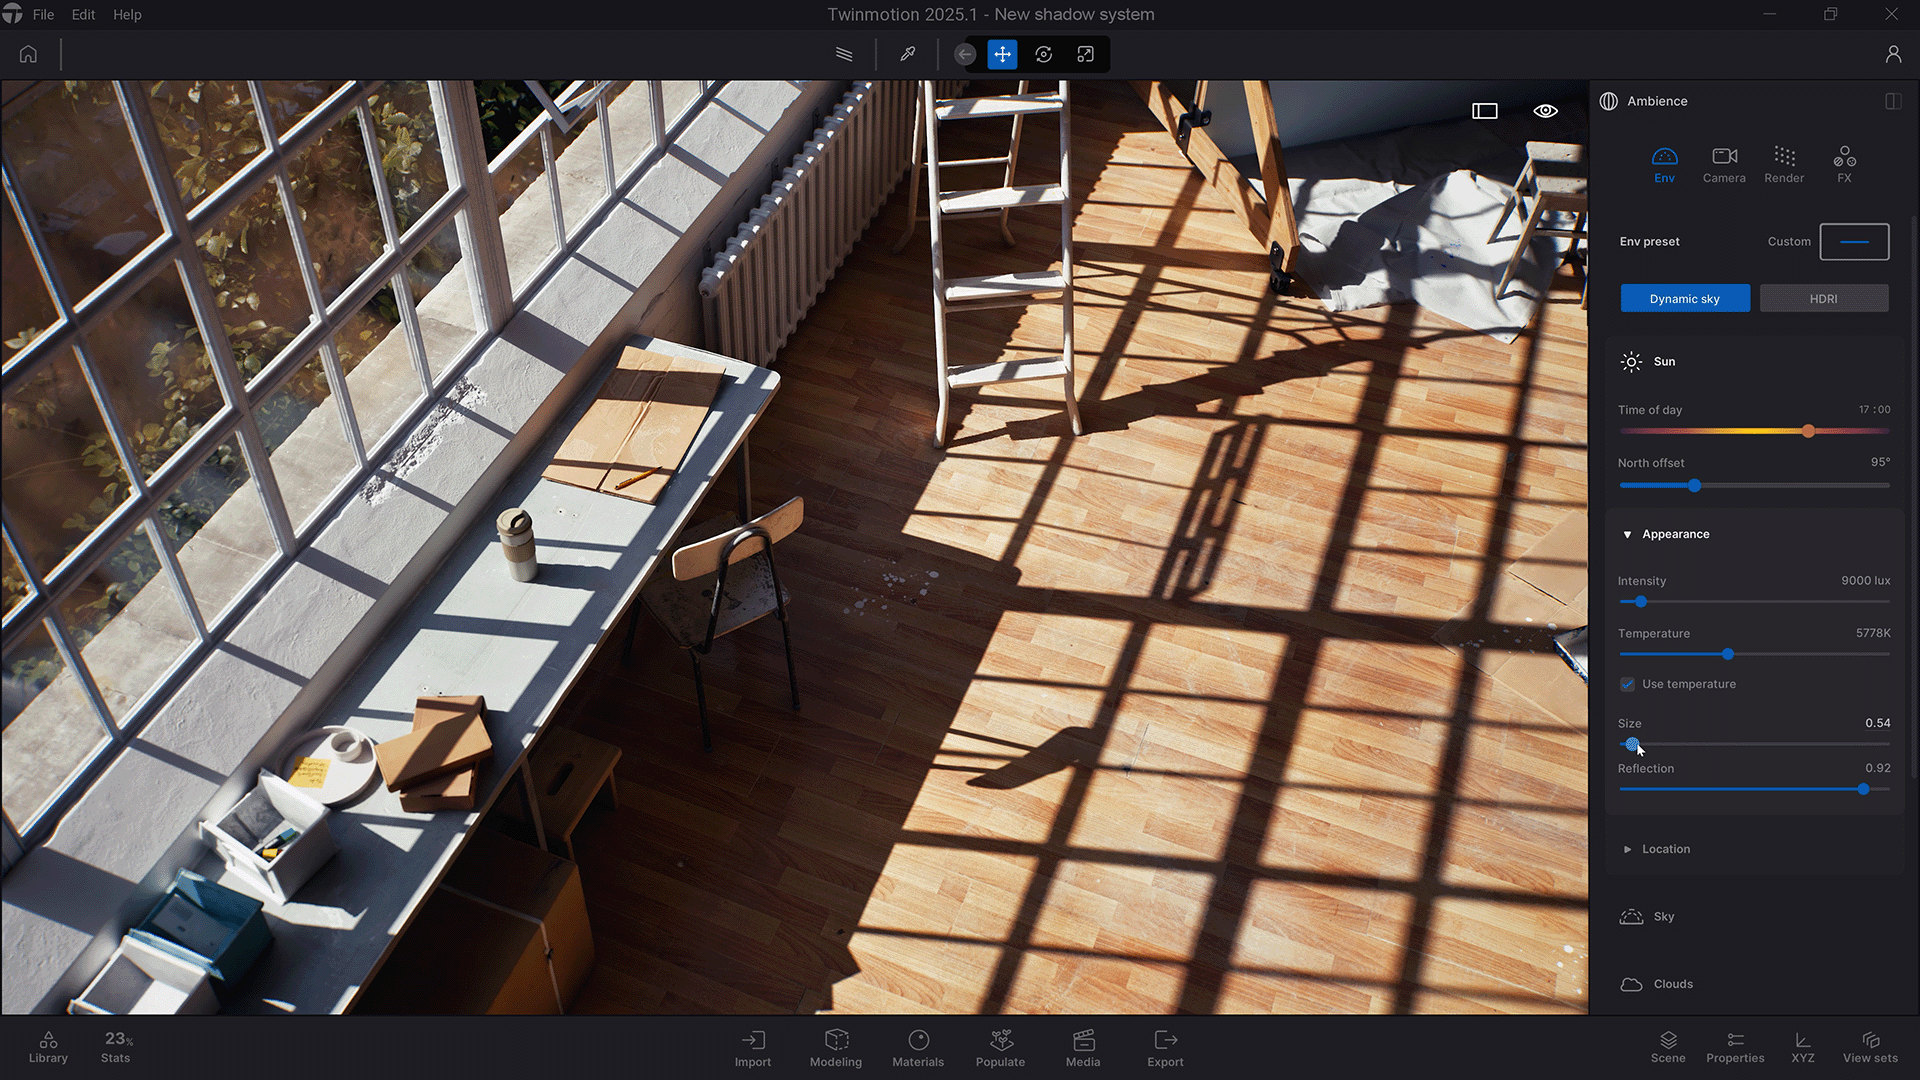Open the Stats panel
Image resolution: width=1920 pixels, height=1080 pixels.
pyautogui.click(x=116, y=1047)
